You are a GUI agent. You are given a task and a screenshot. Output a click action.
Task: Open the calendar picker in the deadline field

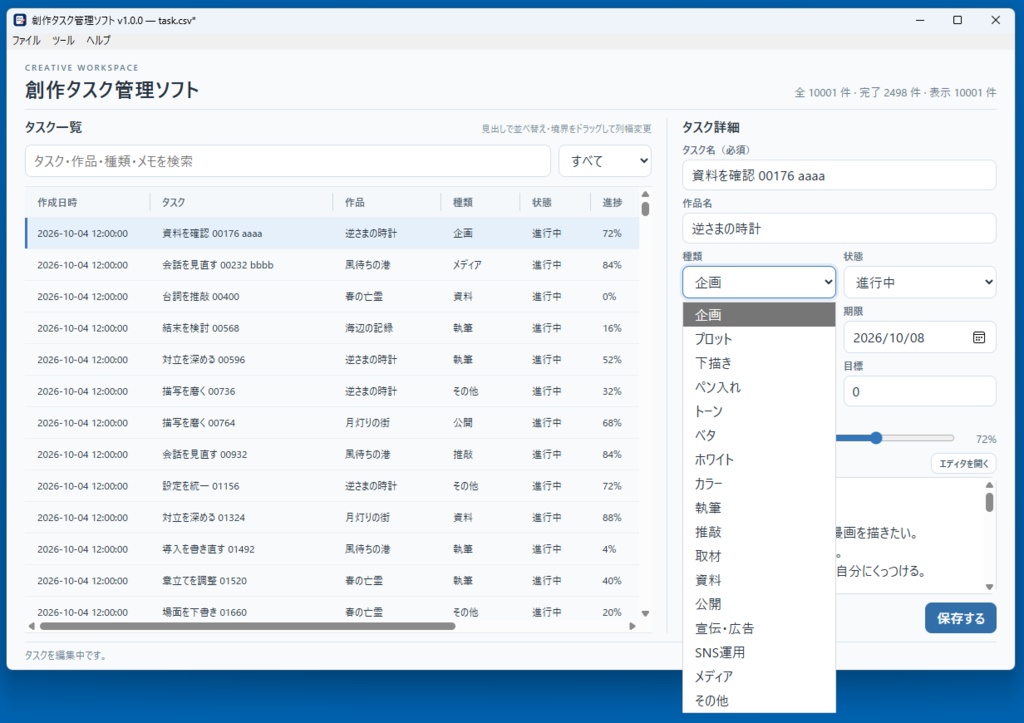(x=978, y=338)
